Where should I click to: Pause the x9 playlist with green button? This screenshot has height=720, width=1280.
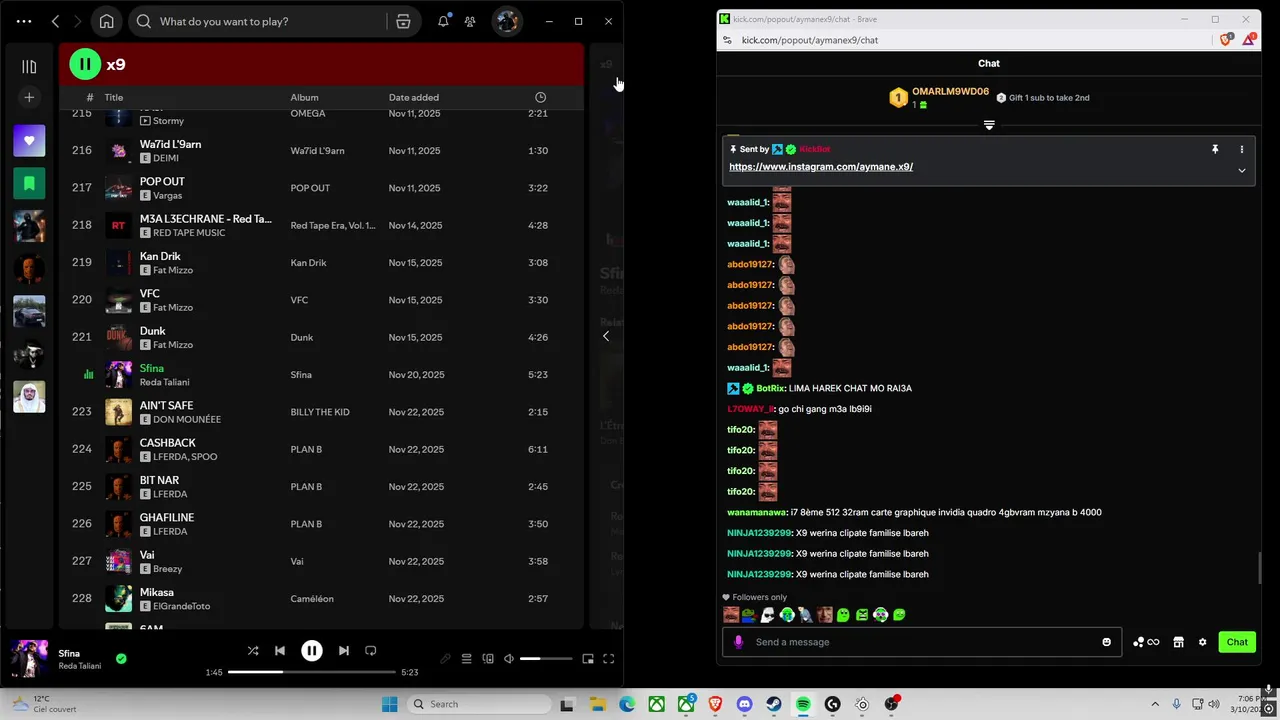[x=85, y=64]
